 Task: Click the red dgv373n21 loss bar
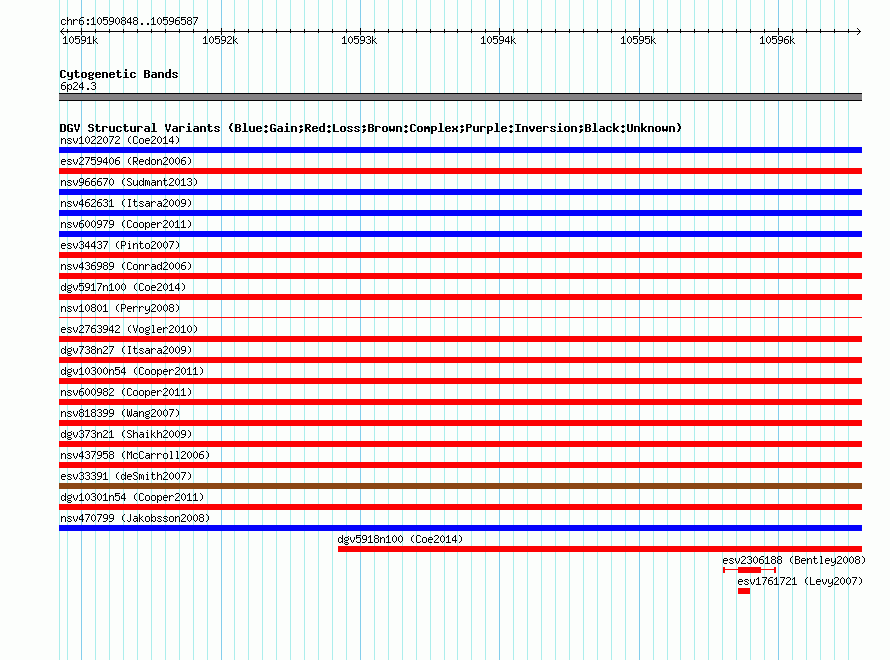[460, 444]
